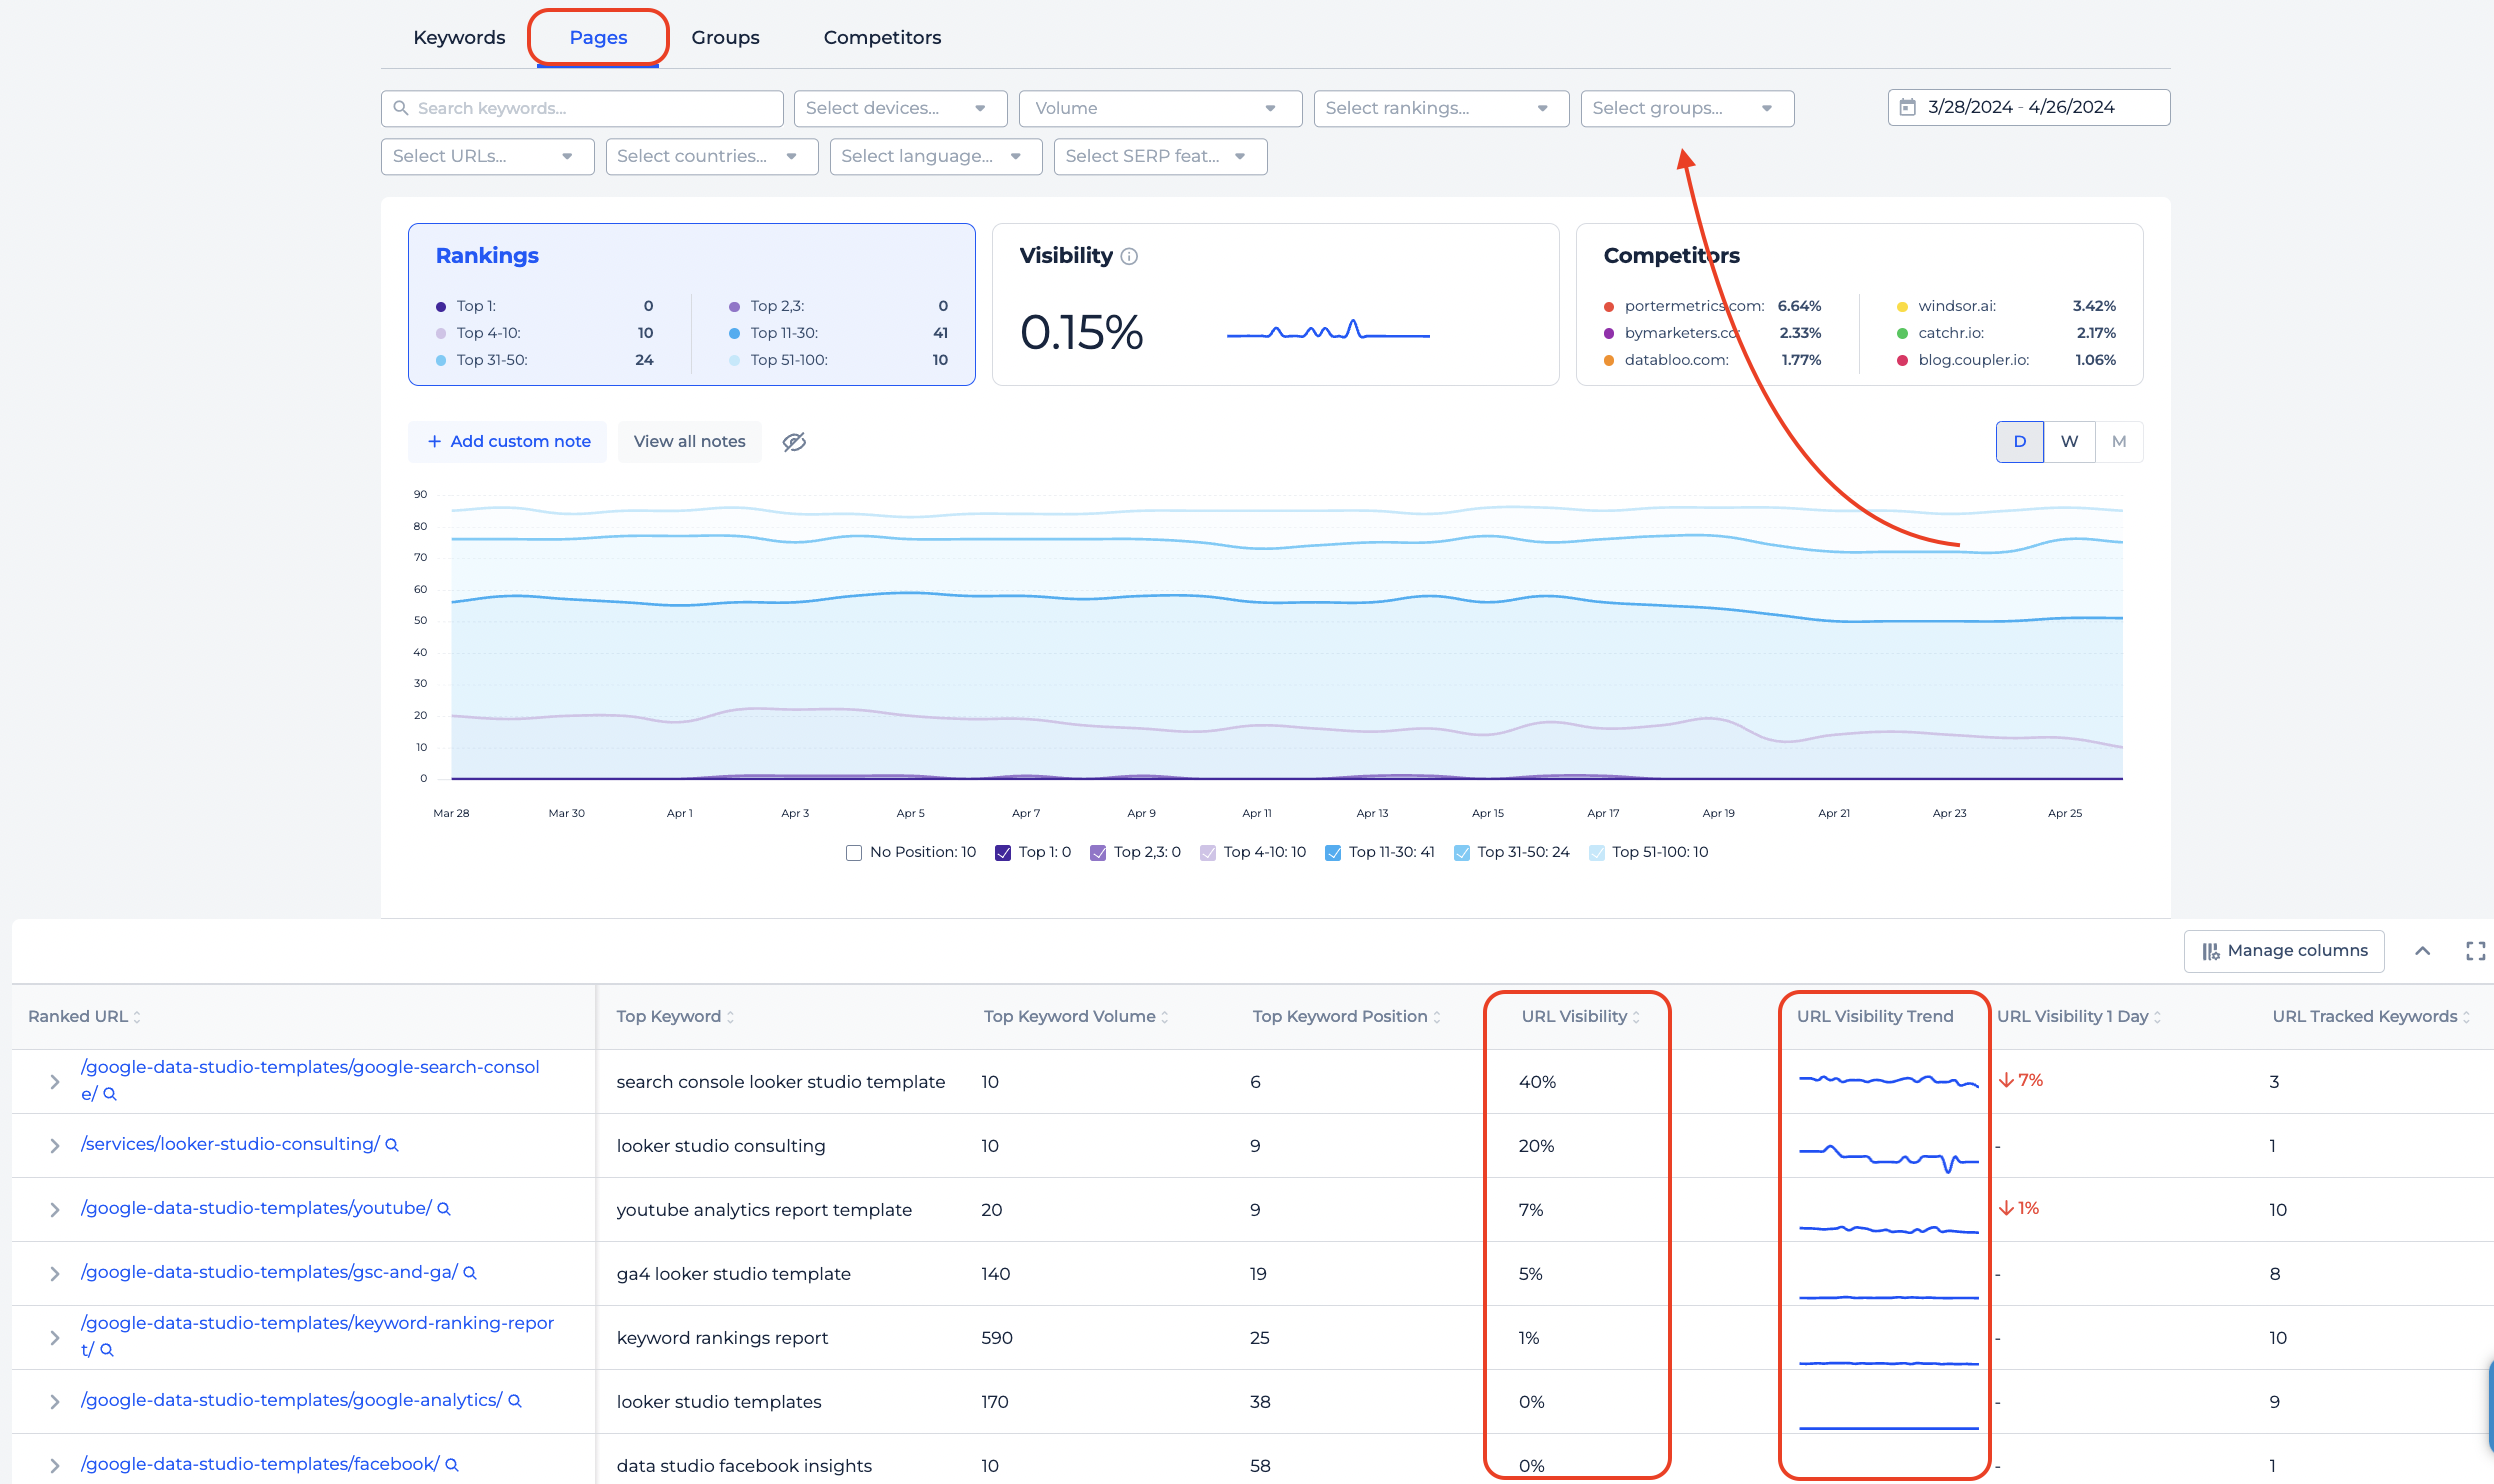Open the Select language dropdown
Image resolution: width=2494 pixels, height=1484 pixels.
pos(936,156)
